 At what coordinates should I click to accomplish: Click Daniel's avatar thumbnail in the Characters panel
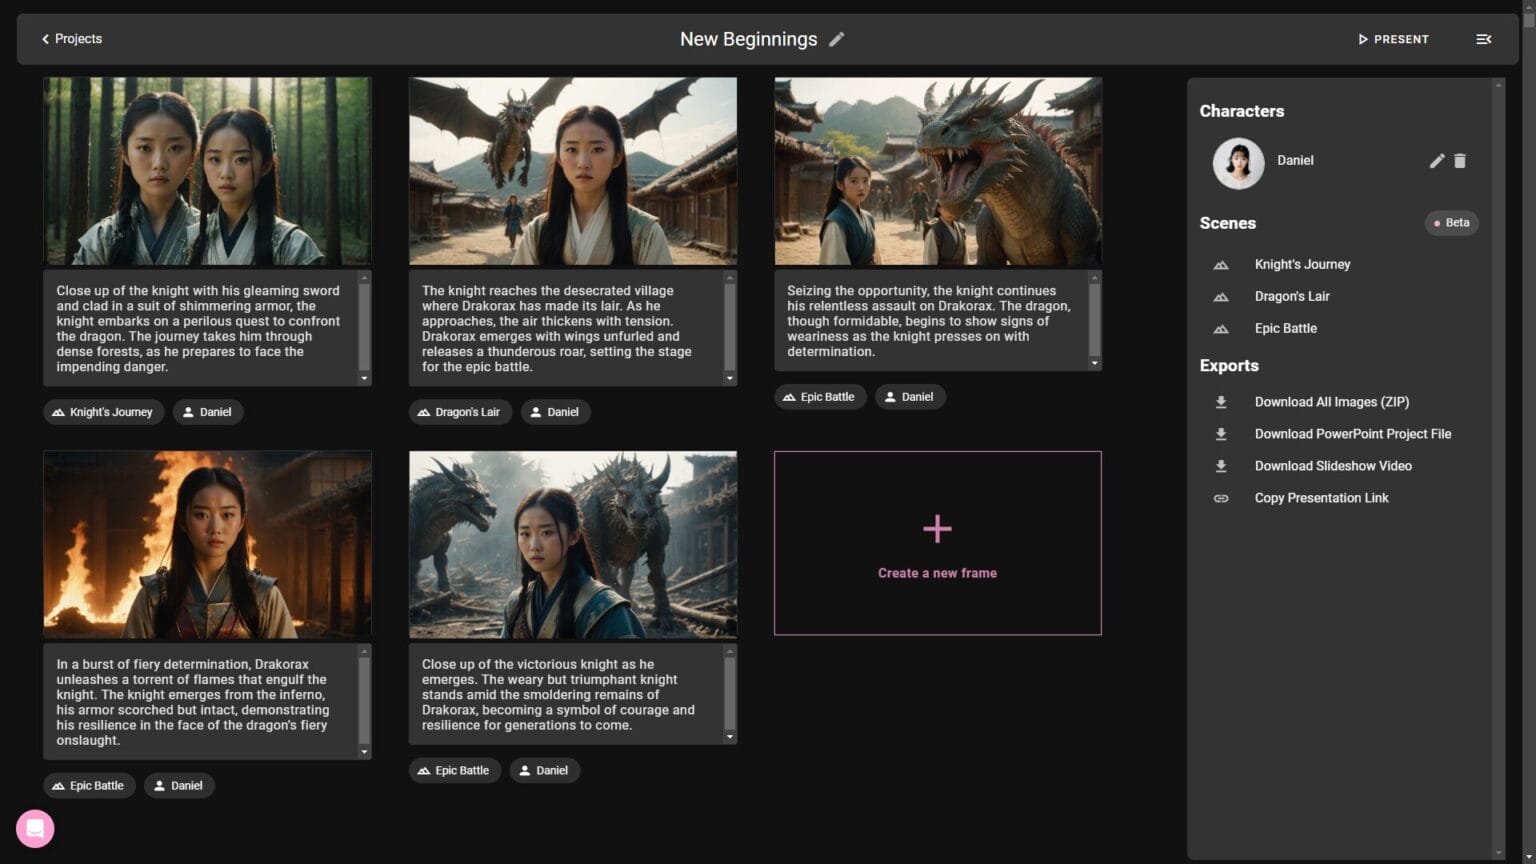tap(1238, 163)
